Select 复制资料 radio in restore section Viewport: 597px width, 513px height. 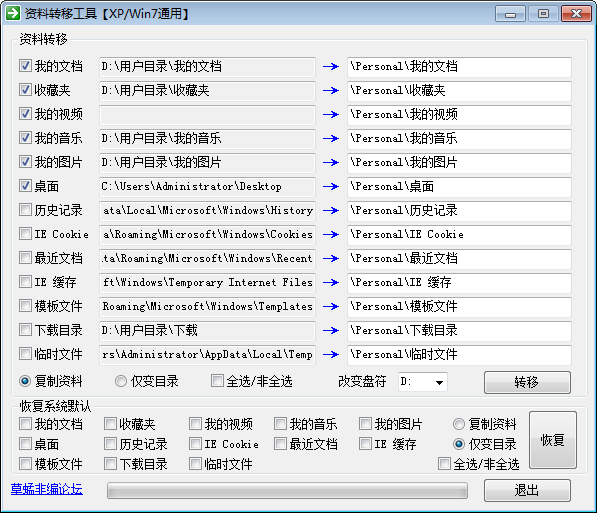pyautogui.click(x=459, y=424)
